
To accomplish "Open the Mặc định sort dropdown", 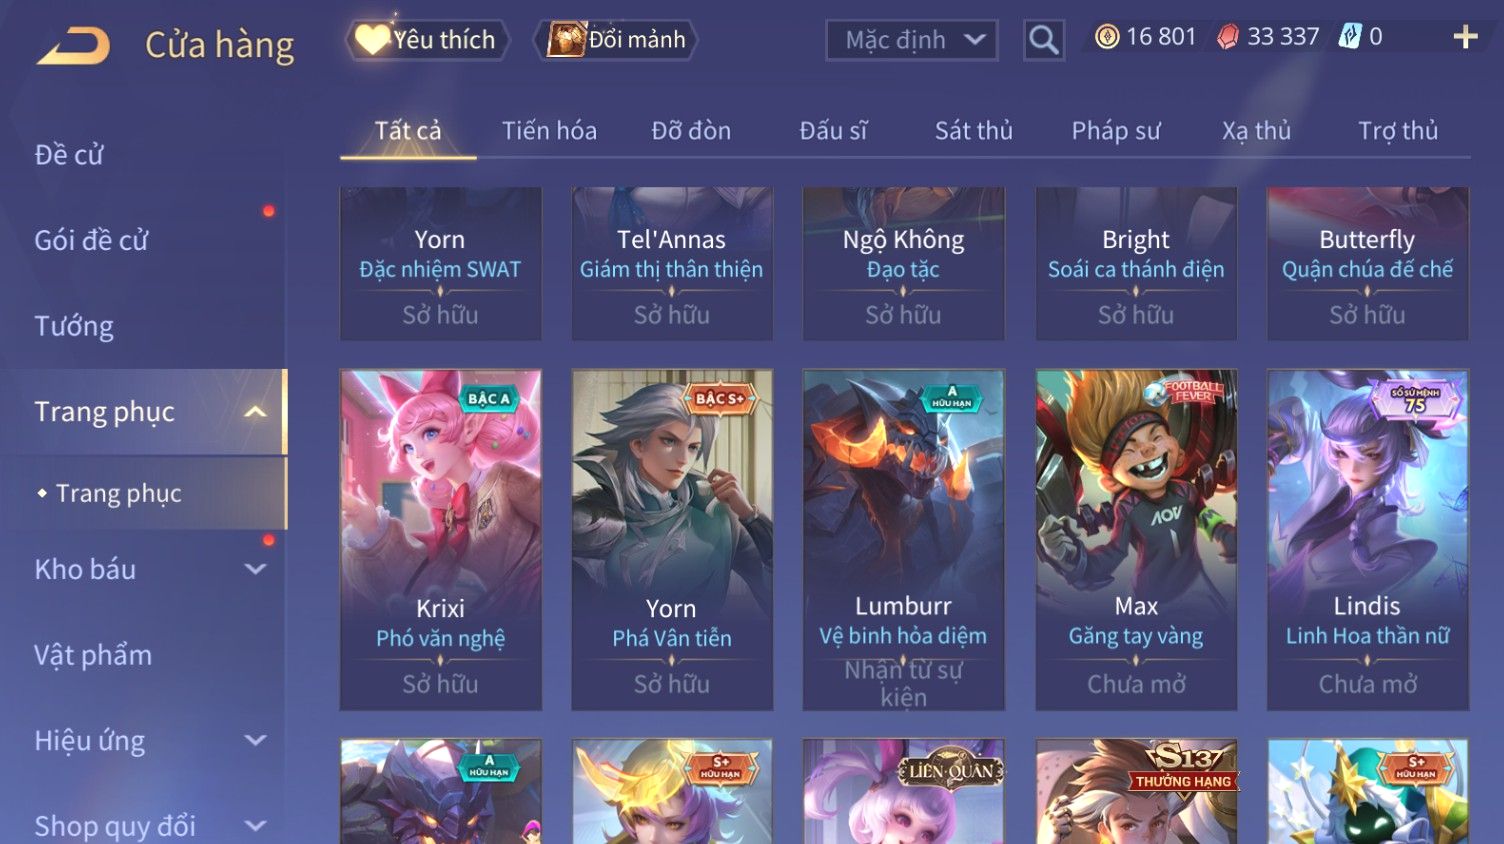I will pyautogui.click(x=912, y=40).
